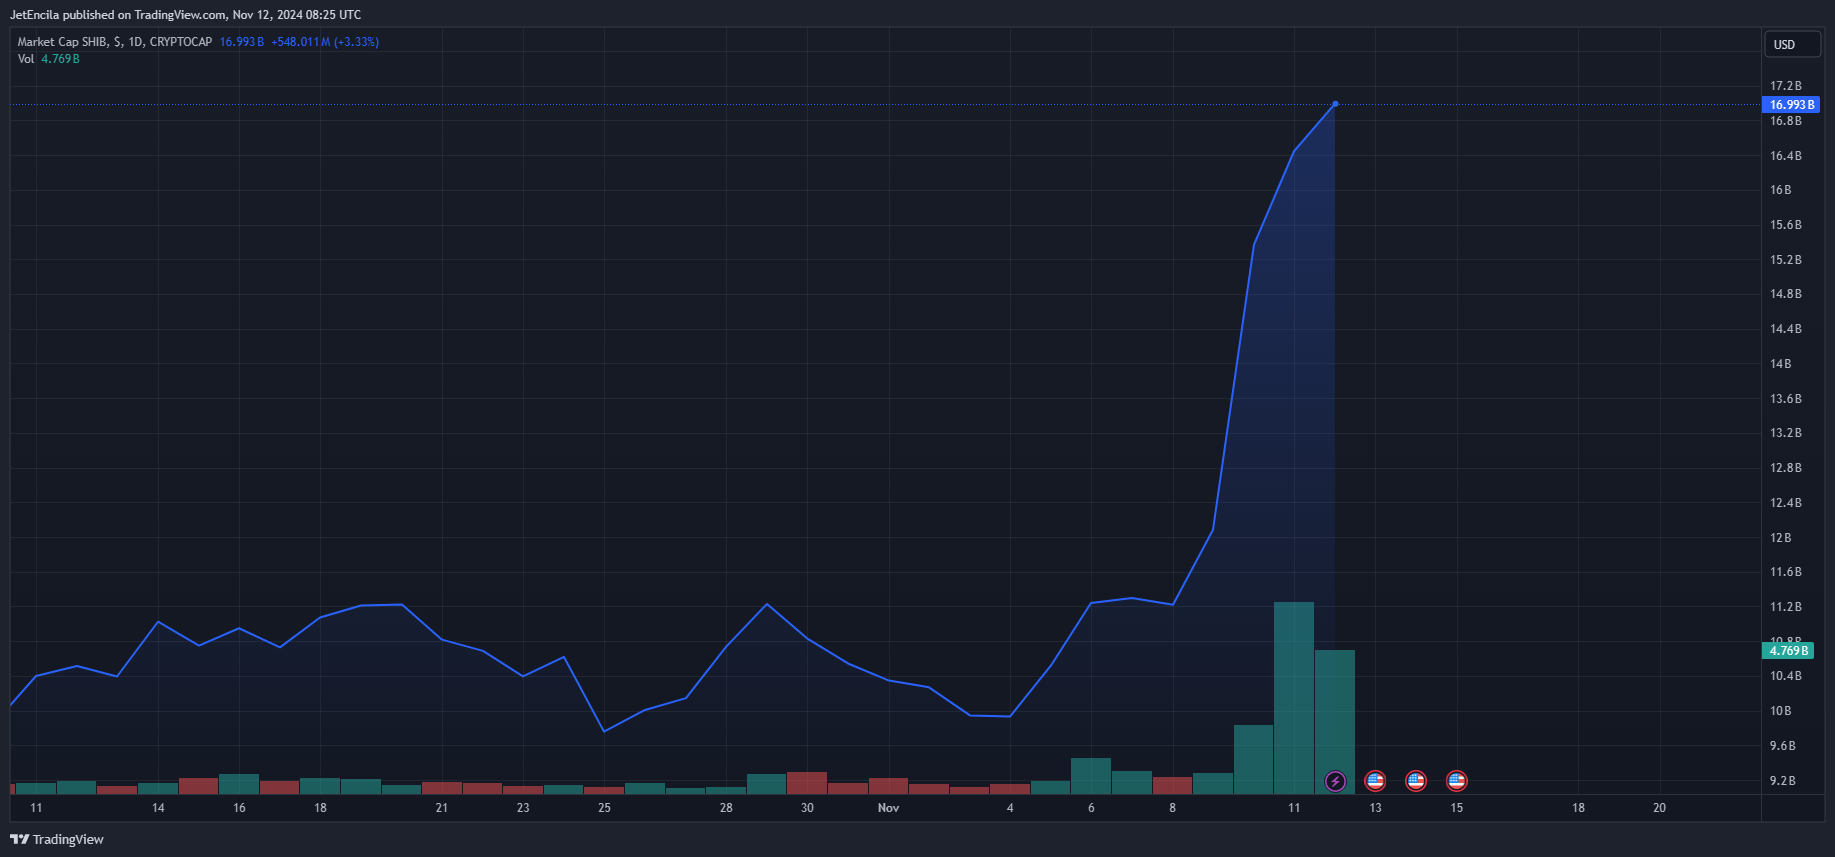Click the green 4.769B volume axis label
Viewport: 1835px width, 857px height.
coord(1788,651)
